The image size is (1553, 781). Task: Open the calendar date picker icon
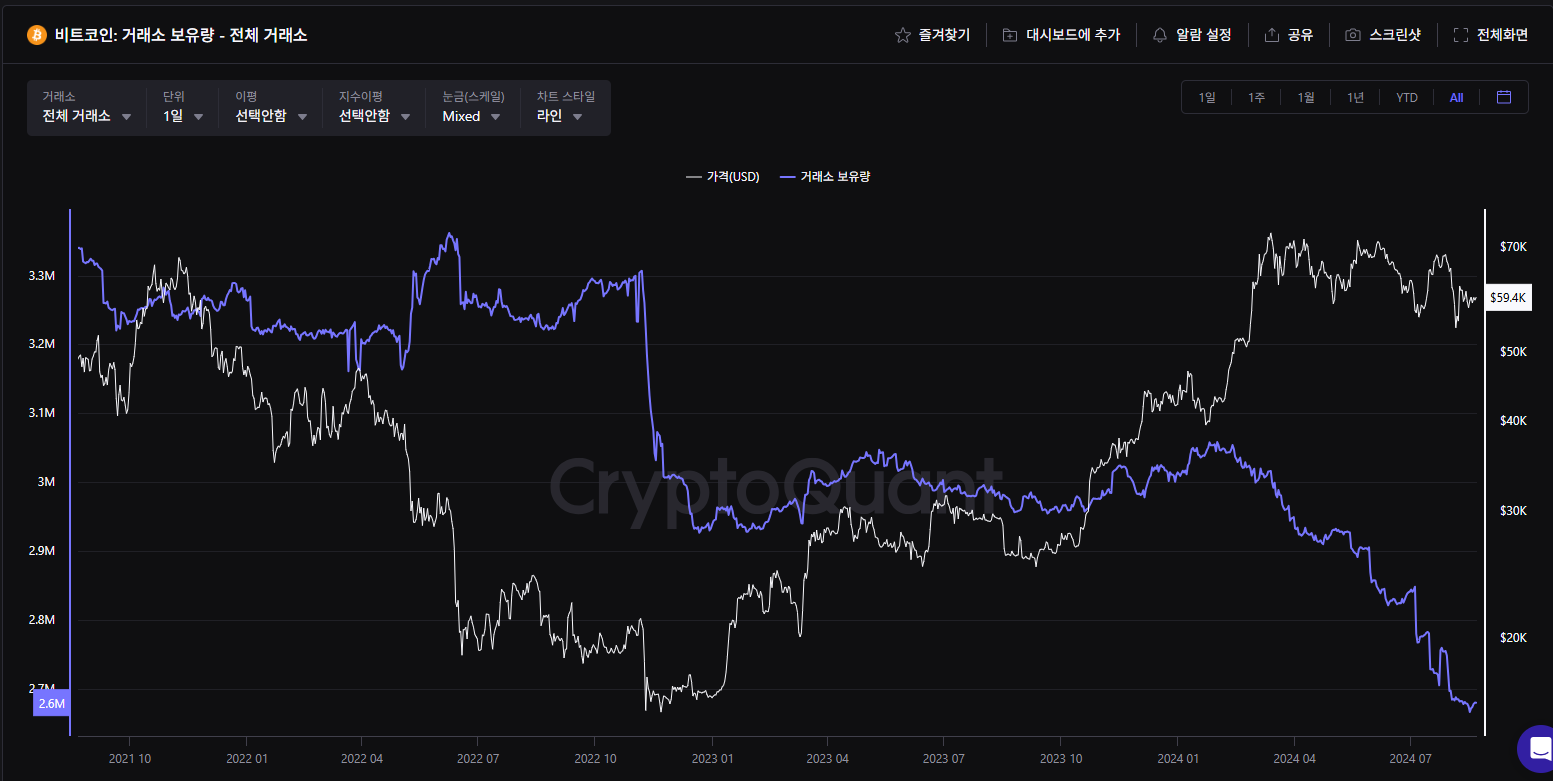pyautogui.click(x=1504, y=97)
